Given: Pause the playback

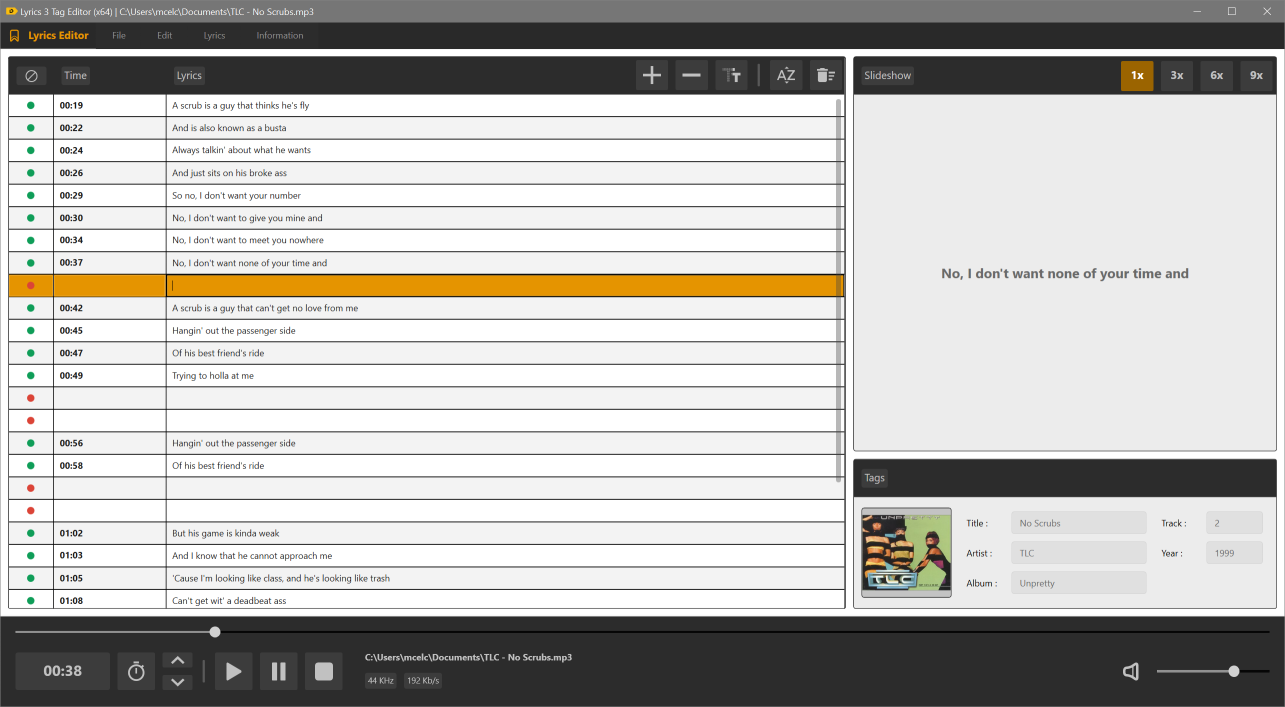Looking at the screenshot, I should (x=279, y=671).
